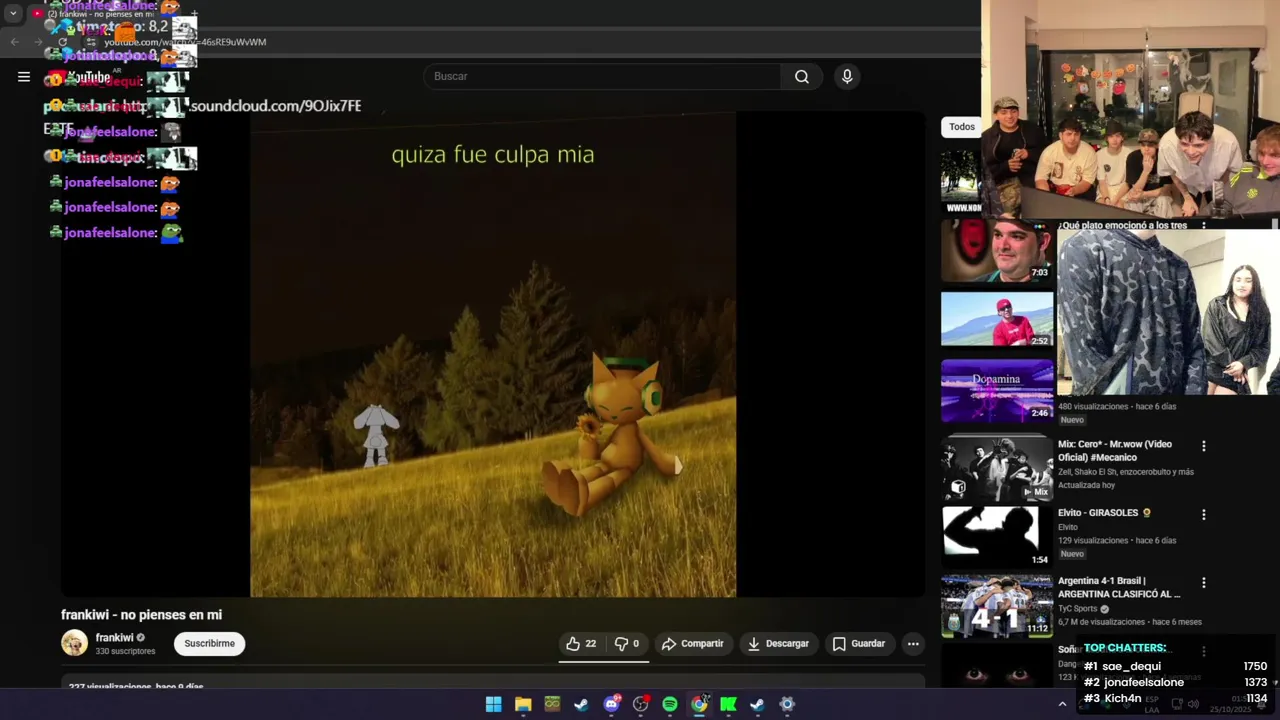Open Argentina 4-1 Brasil video title

pos(1119,587)
